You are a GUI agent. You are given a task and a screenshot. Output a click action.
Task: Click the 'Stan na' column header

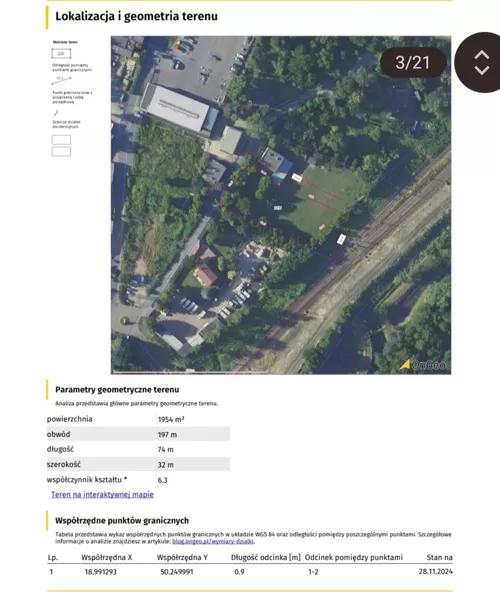pyautogui.click(x=440, y=557)
